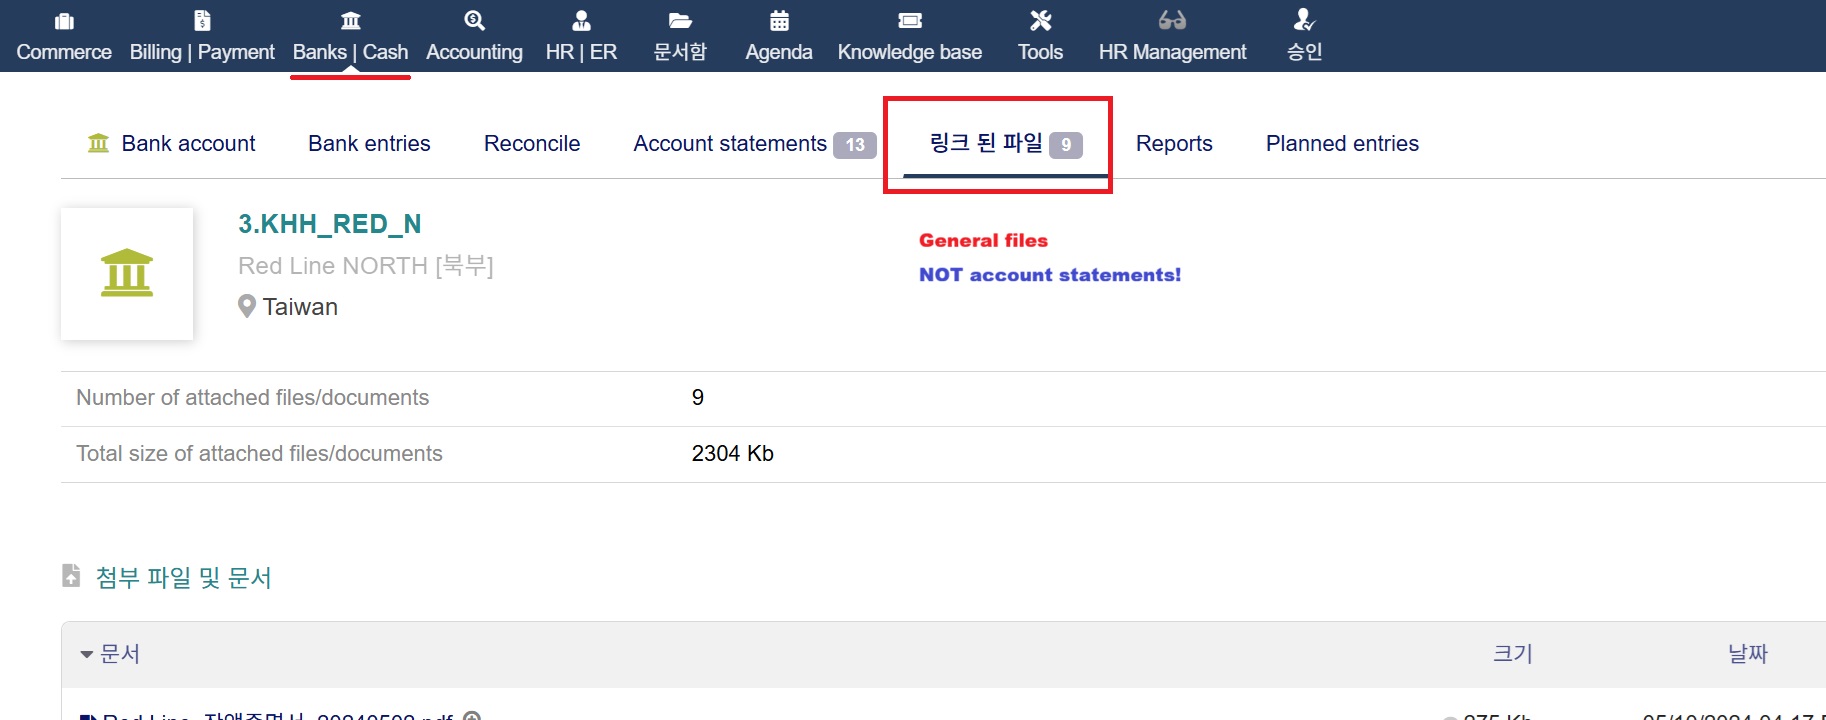Open Tools wrench icon in menu
The height and width of the screenshot is (720, 1826).
(1040, 21)
